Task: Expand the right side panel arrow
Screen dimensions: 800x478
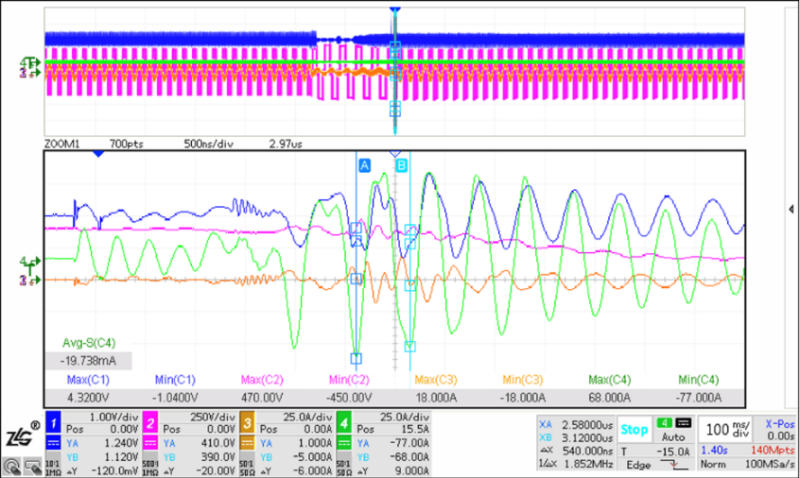Action: click(792, 211)
